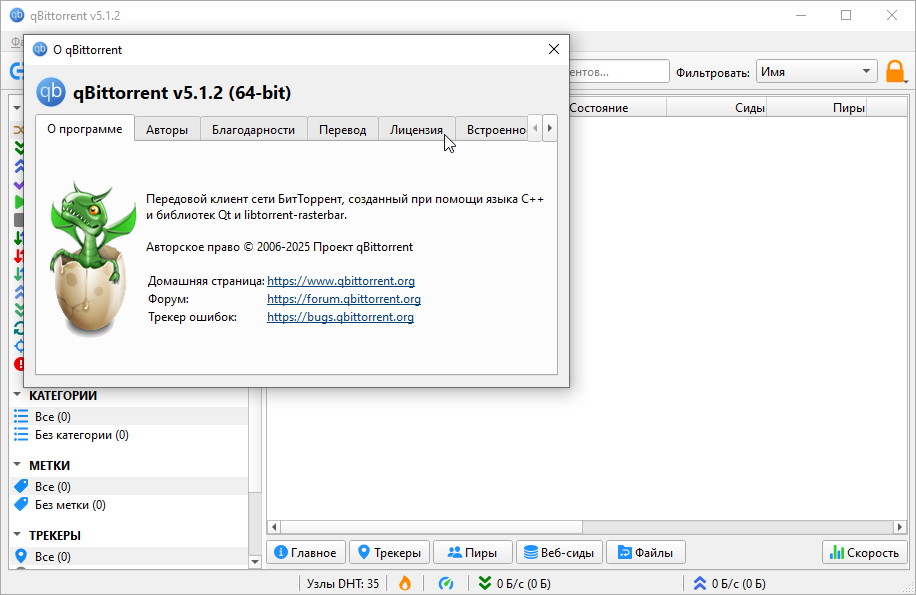The image size is (916, 595).
Task: Click the red errored status filter icon
Action: coord(19,364)
